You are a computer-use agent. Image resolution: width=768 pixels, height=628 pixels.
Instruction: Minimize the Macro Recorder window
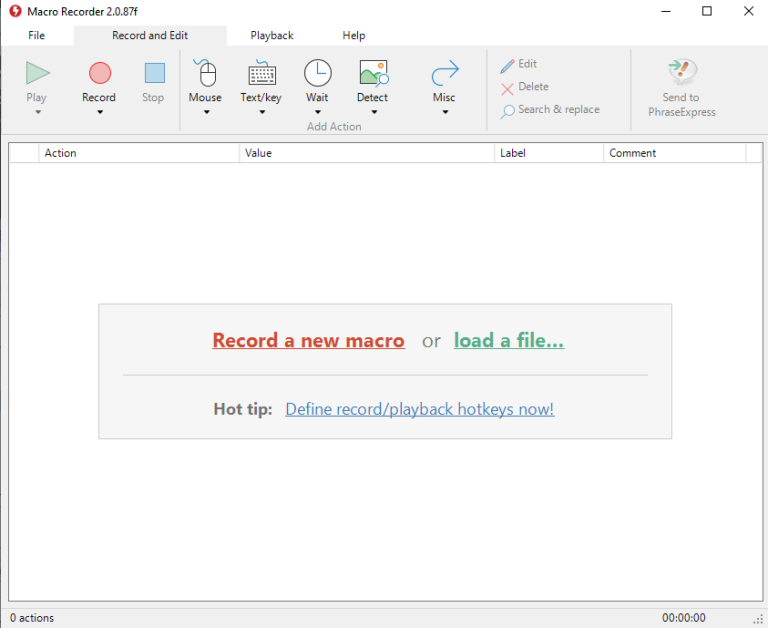(x=666, y=11)
